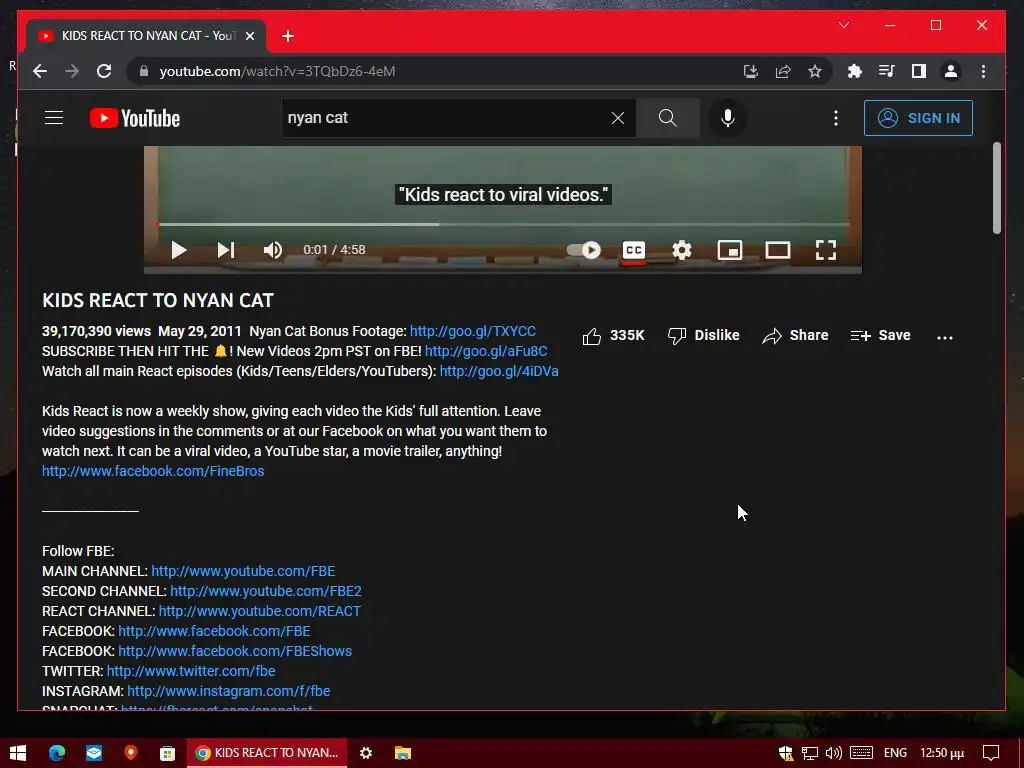
Task: Open Windows notification center
Action: point(991,753)
